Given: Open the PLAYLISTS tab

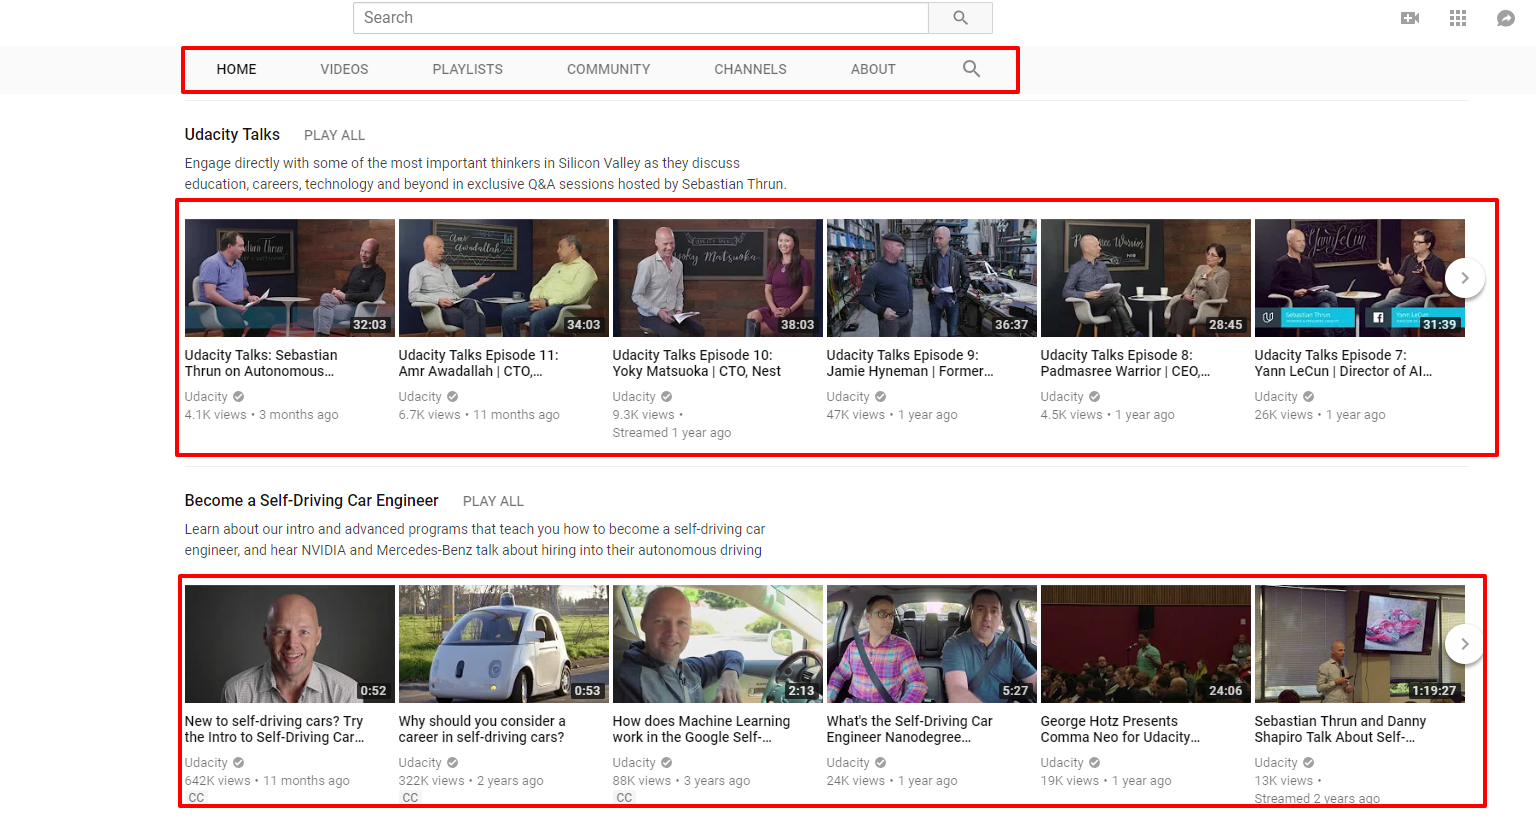Looking at the screenshot, I should pyautogui.click(x=467, y=69).
